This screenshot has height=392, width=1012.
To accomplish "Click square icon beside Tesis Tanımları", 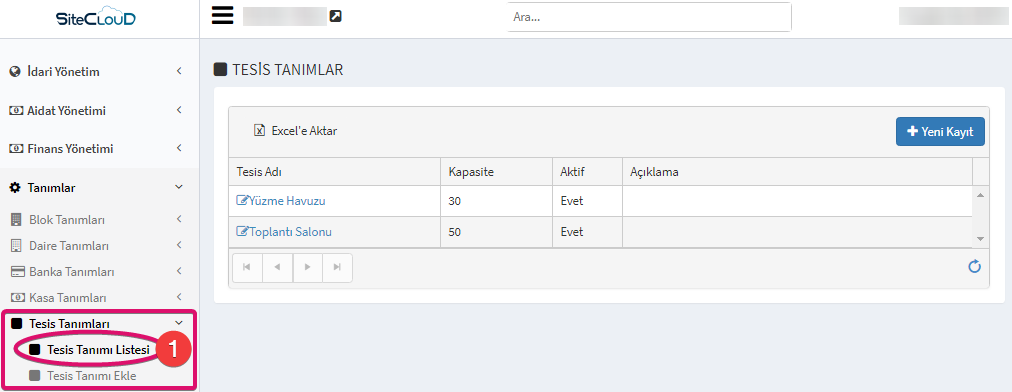I will (x=17, y=324).
